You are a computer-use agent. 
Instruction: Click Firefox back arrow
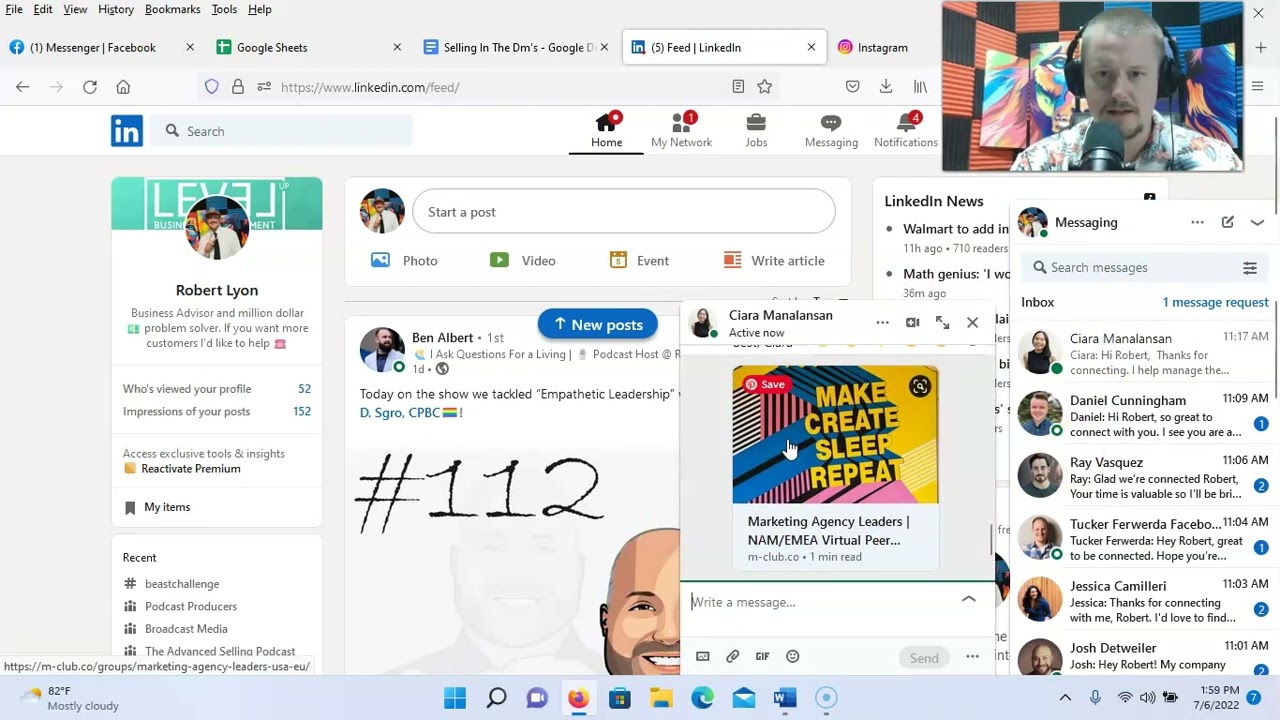pos(22,87)
